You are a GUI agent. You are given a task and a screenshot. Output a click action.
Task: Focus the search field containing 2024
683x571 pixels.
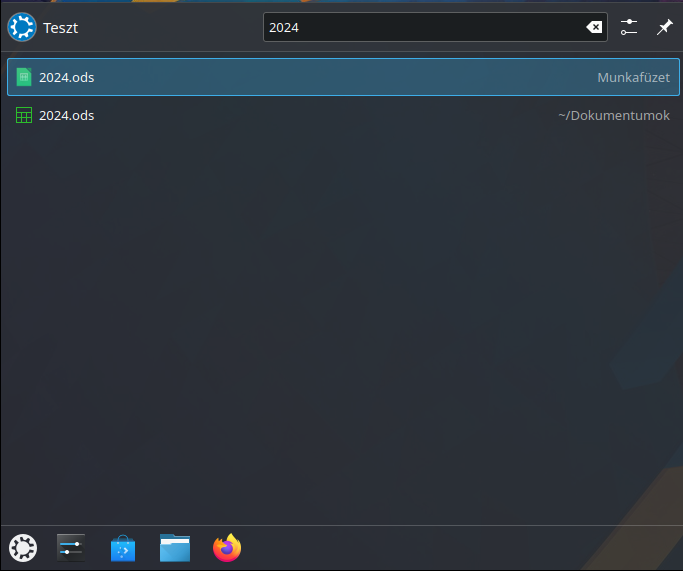[435, 27]
